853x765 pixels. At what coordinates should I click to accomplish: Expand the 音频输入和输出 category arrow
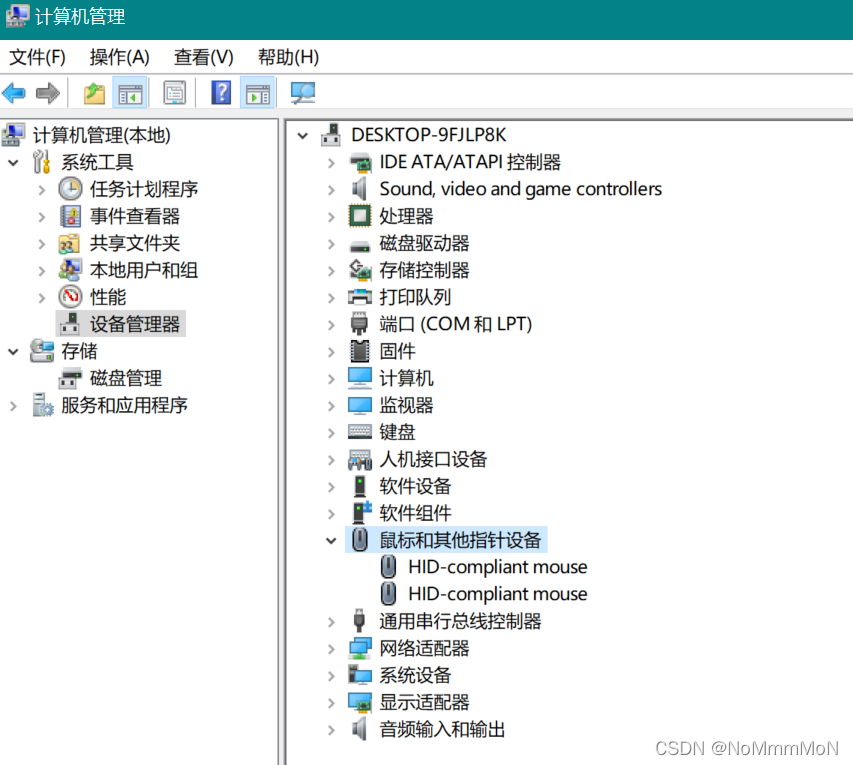pyautogui.click(x=331, y=729)
